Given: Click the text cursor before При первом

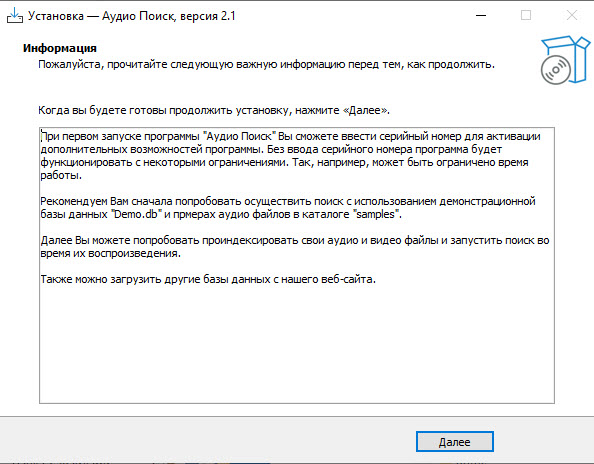Looking at the screenshot, I should 41,136.
